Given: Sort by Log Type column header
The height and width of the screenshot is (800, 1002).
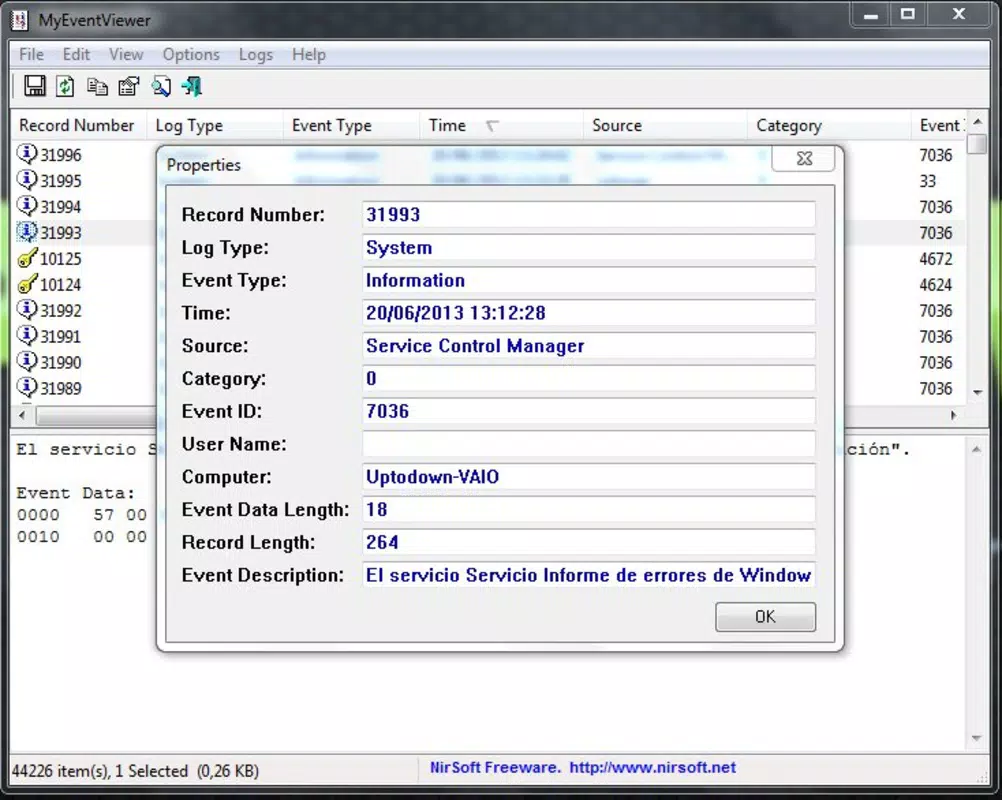Looking at the screenshot, I should click(215, 125).
